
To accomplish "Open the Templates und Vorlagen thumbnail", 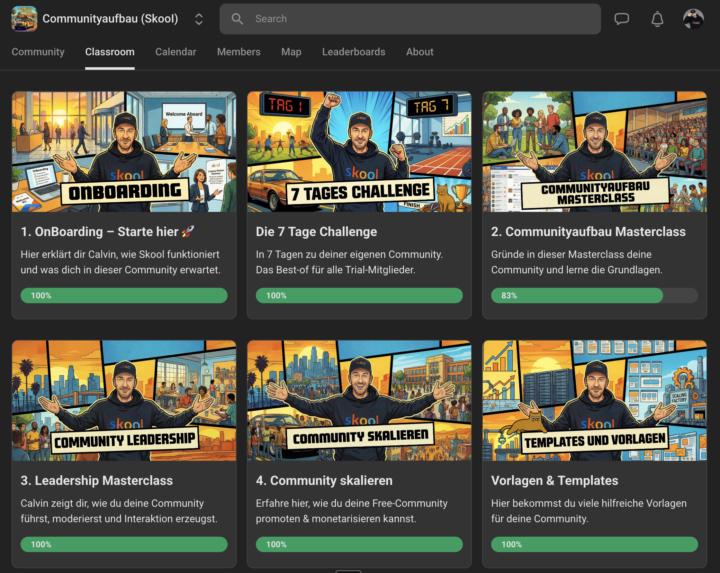I will (x=594, y=400).
